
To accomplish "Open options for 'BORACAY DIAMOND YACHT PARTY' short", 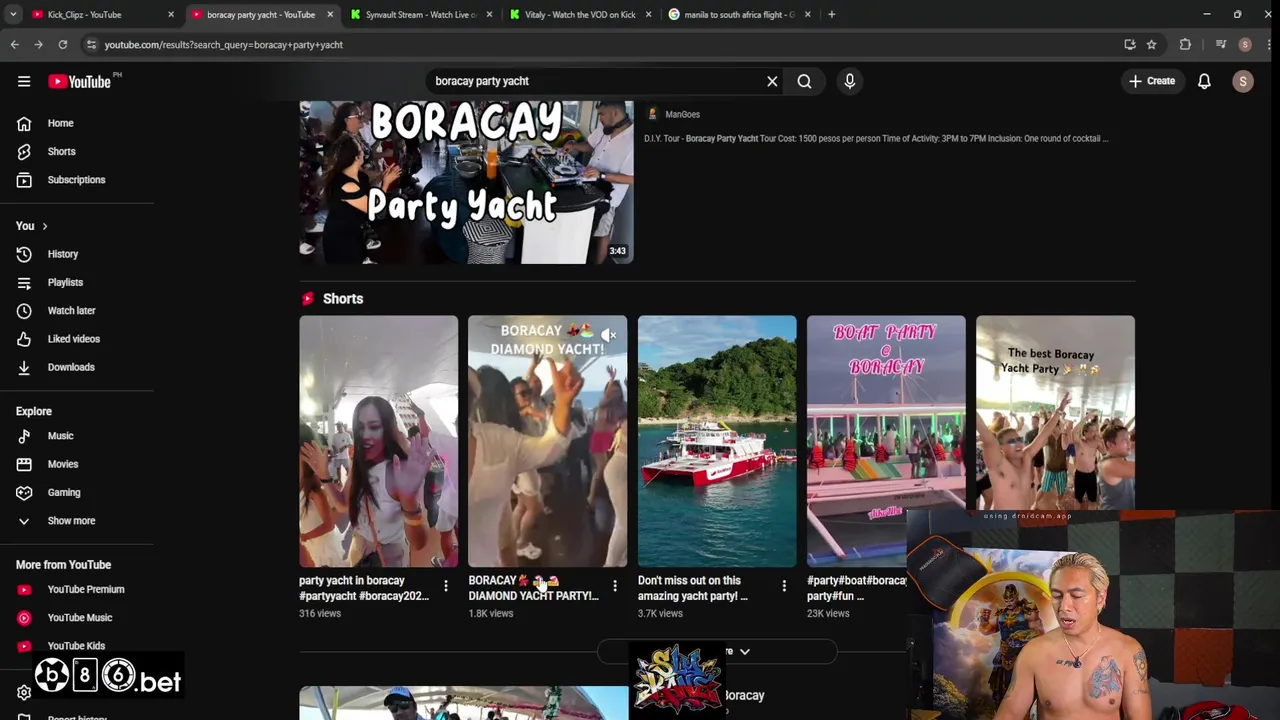I will coord(615,585).
